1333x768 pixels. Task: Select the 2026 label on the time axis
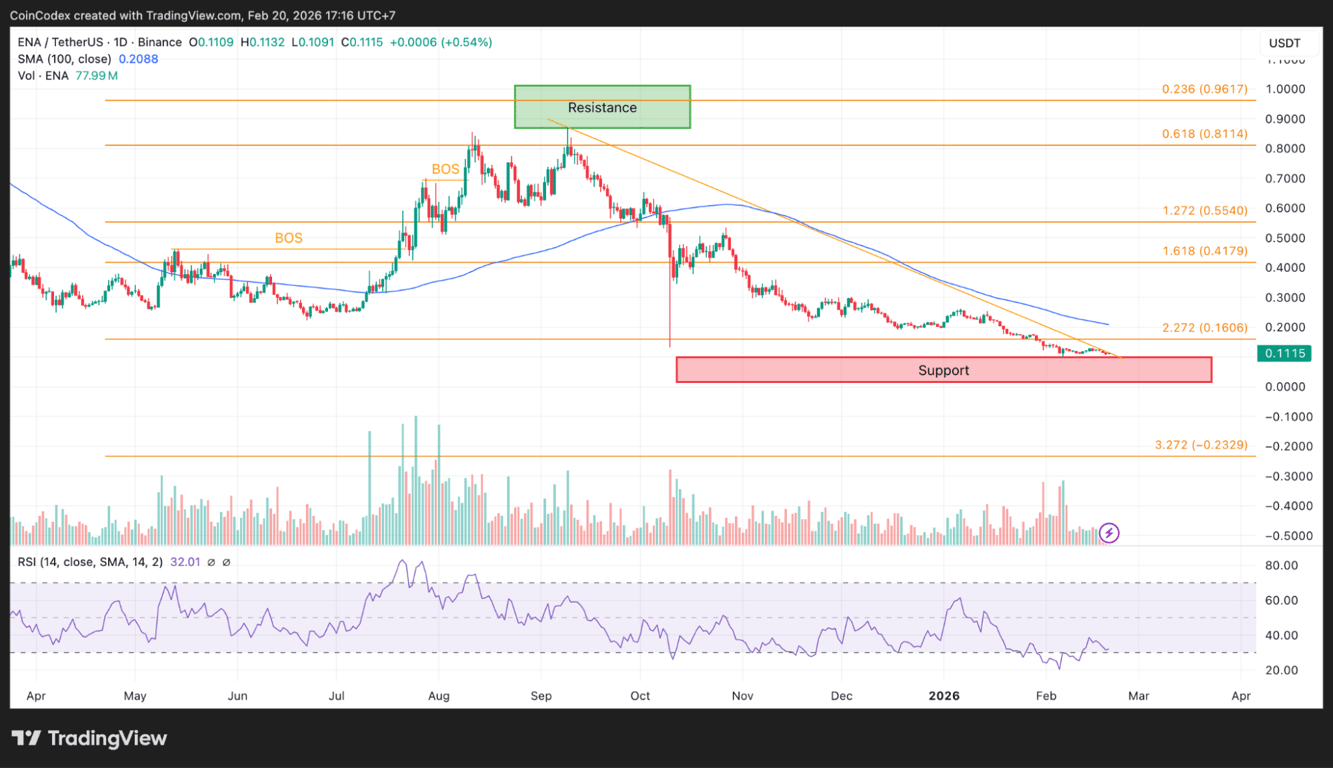coord(944,695)
